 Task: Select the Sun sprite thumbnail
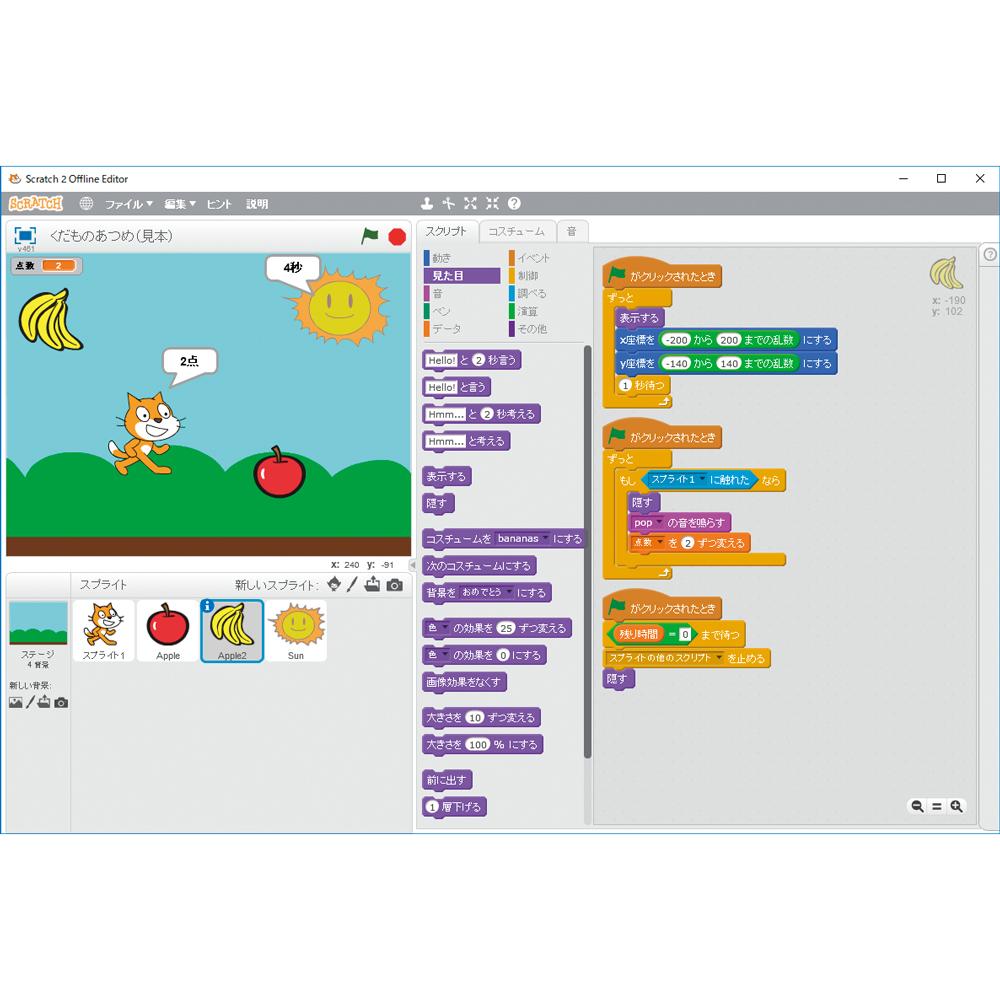coord(296,631)
